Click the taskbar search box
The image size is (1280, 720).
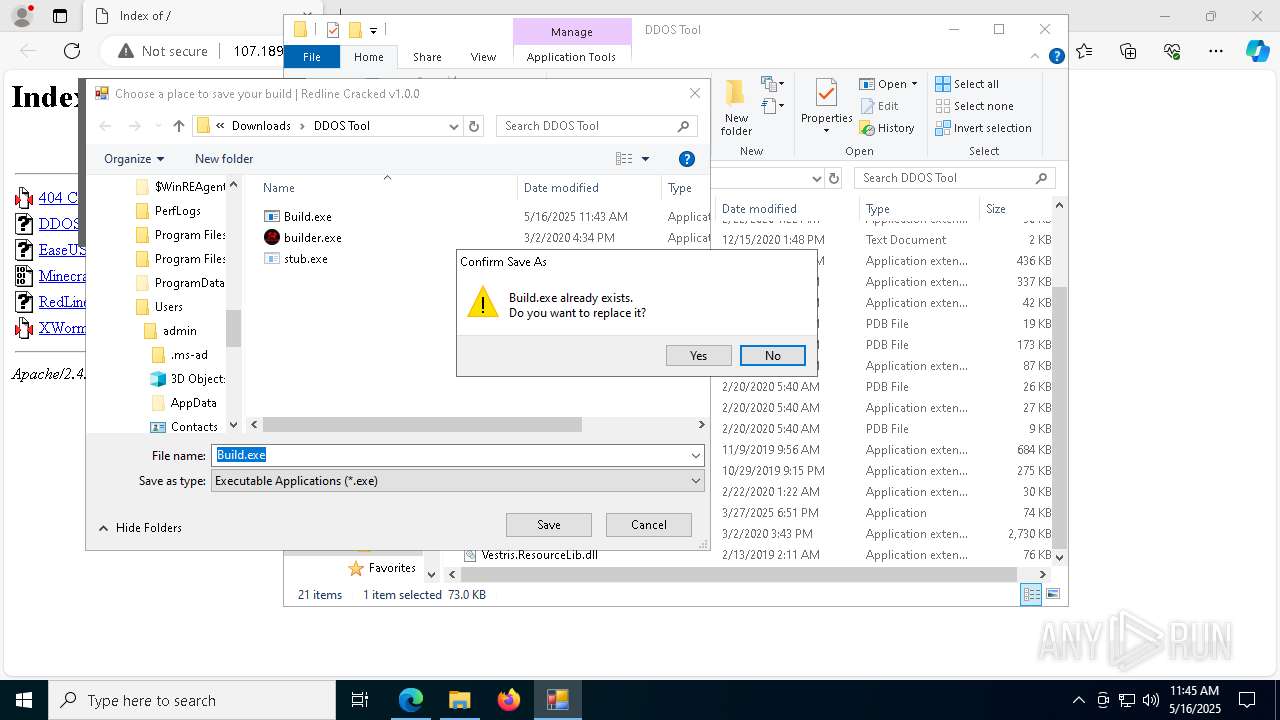192,700
